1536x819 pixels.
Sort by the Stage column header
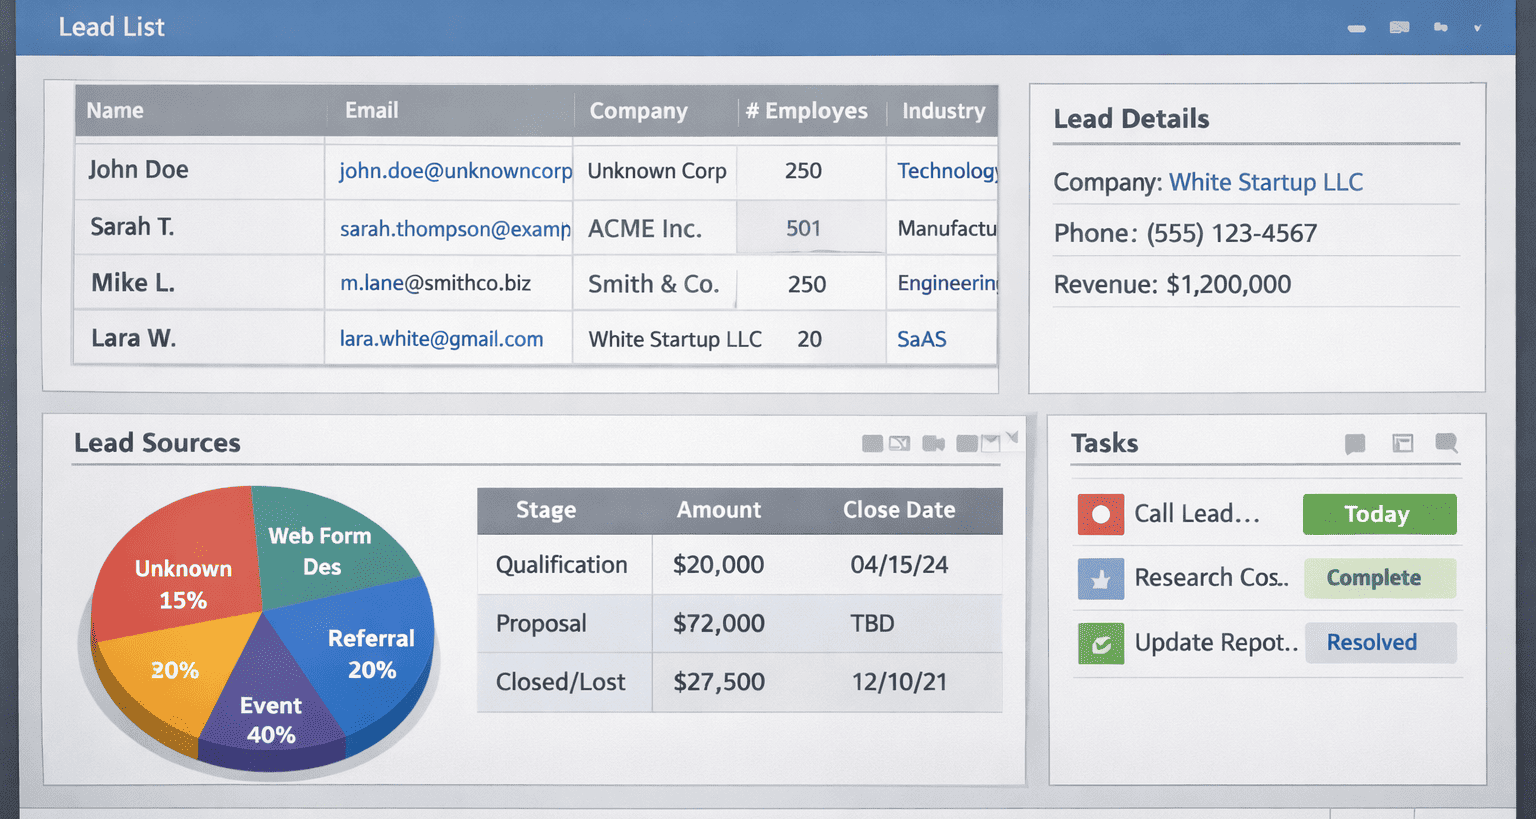546,510
